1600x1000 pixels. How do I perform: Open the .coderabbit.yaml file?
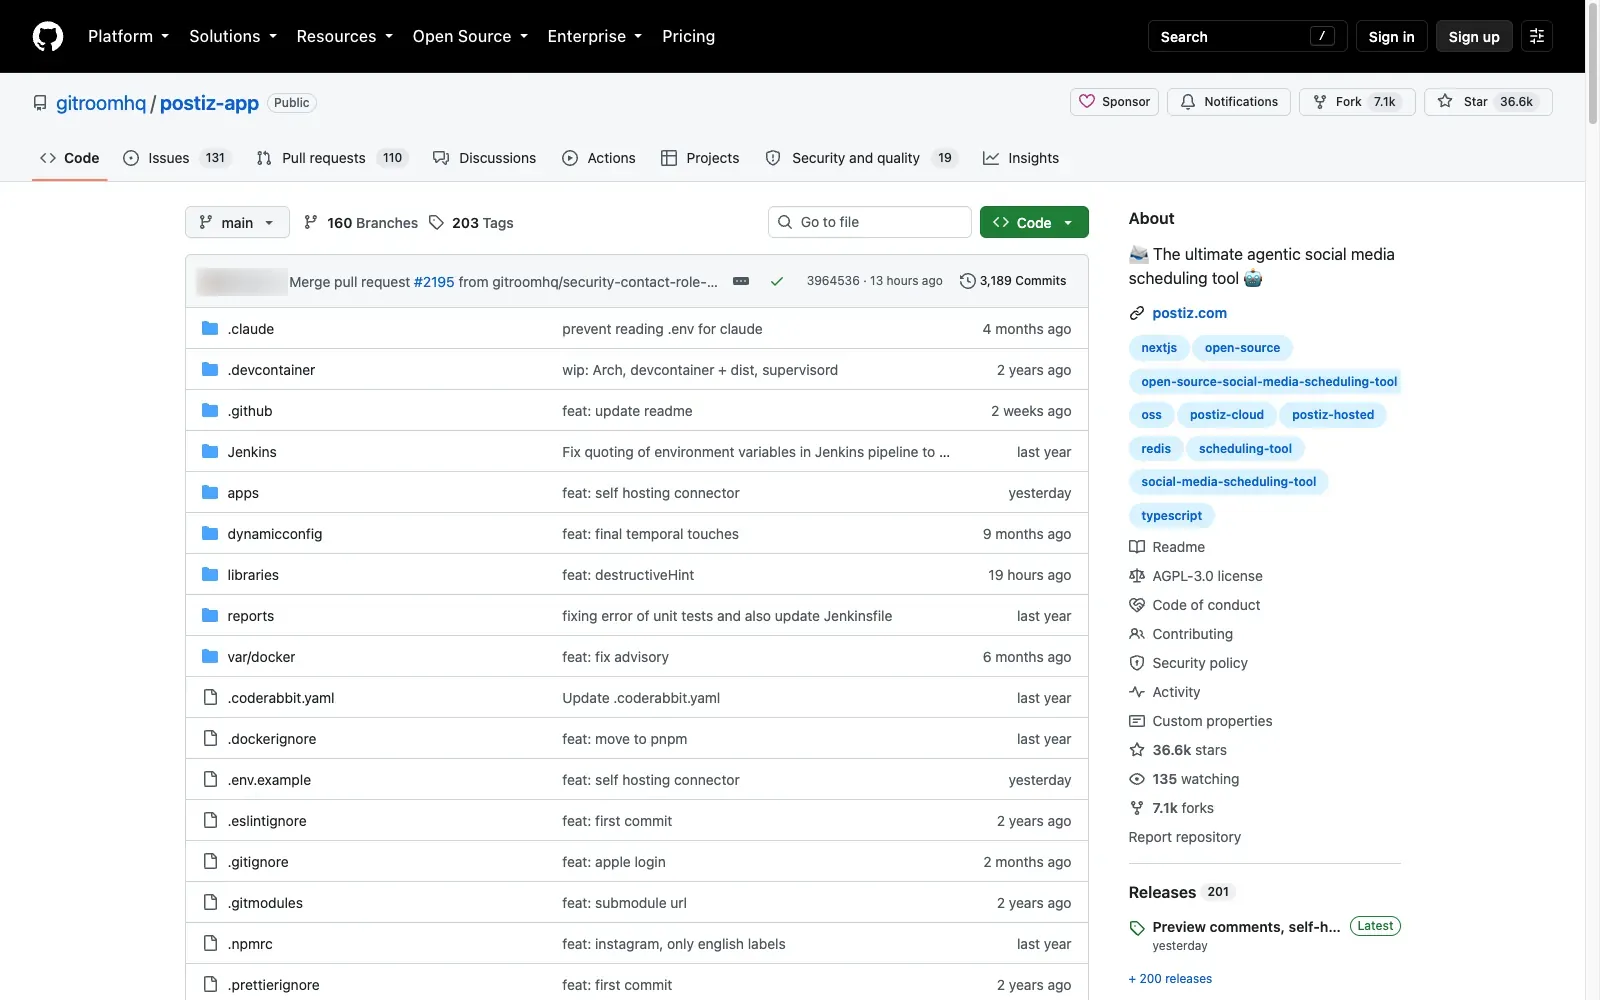(281, 698)
